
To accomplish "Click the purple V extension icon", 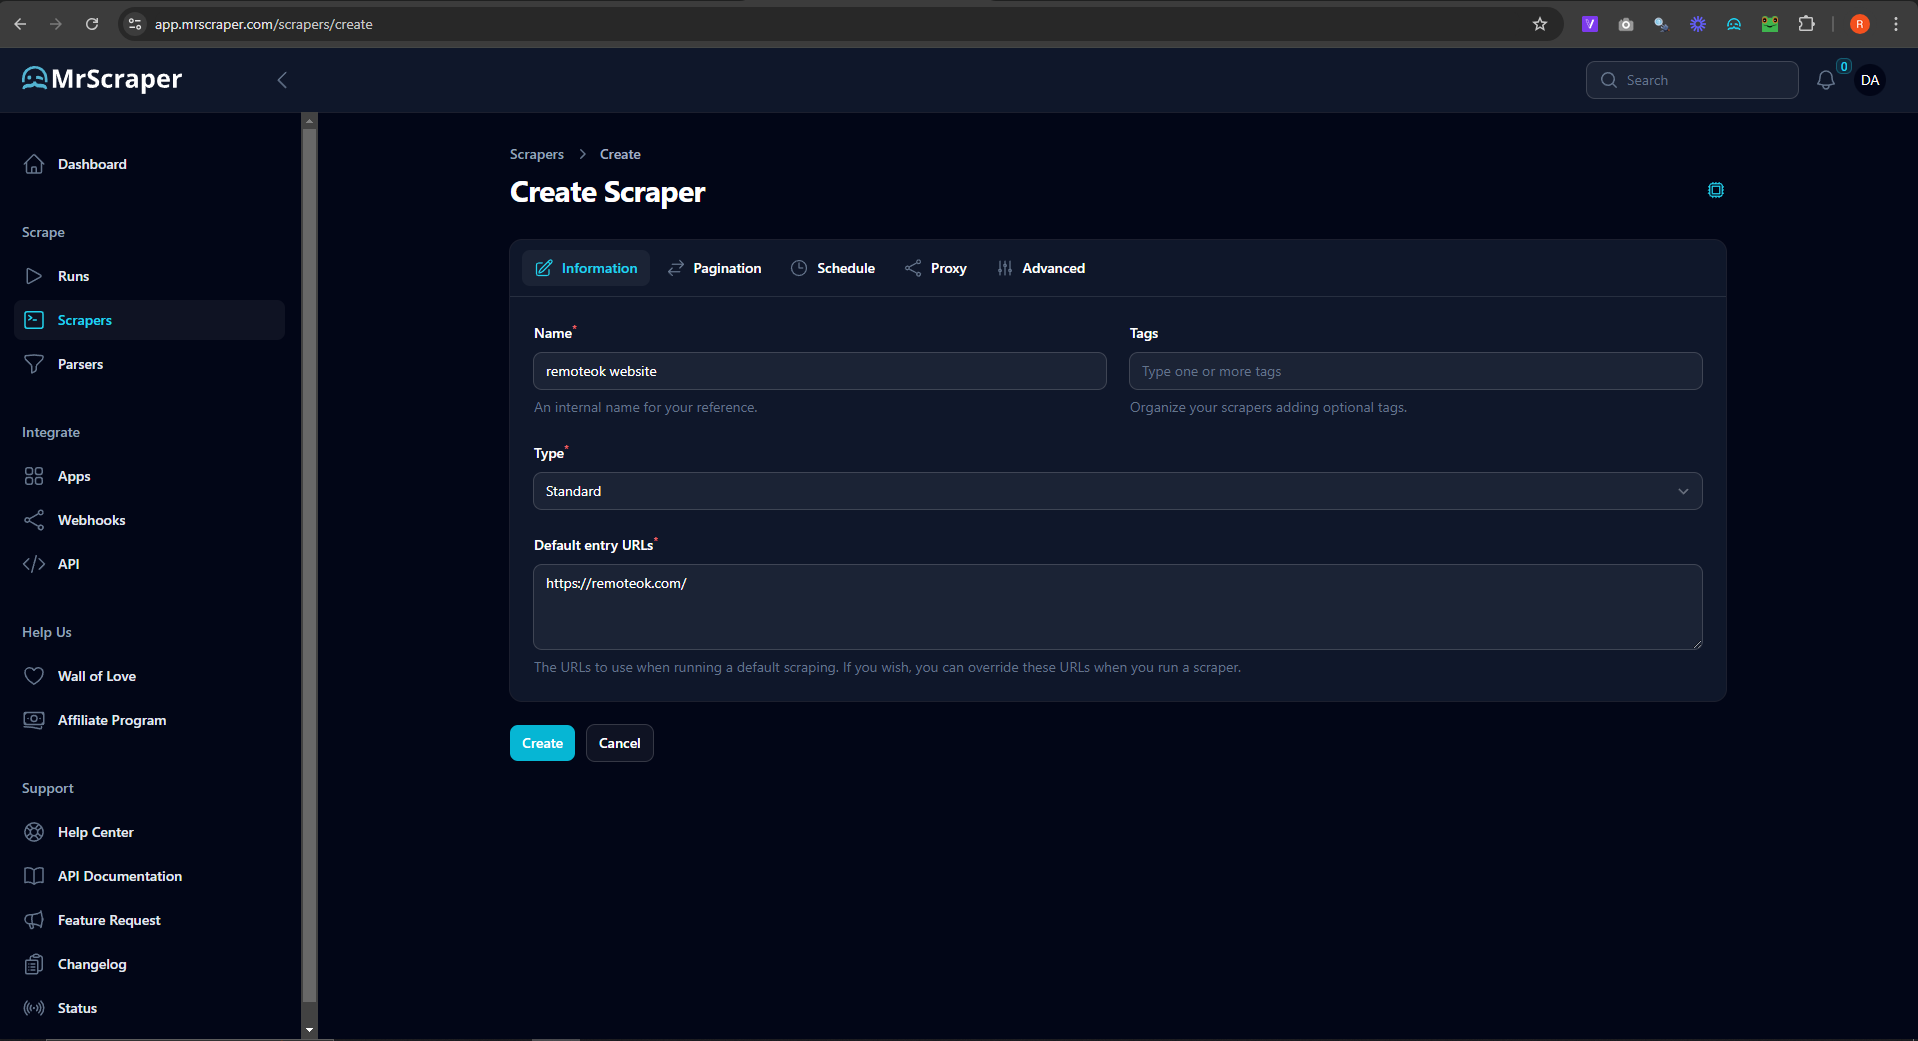I will 1590,24.
